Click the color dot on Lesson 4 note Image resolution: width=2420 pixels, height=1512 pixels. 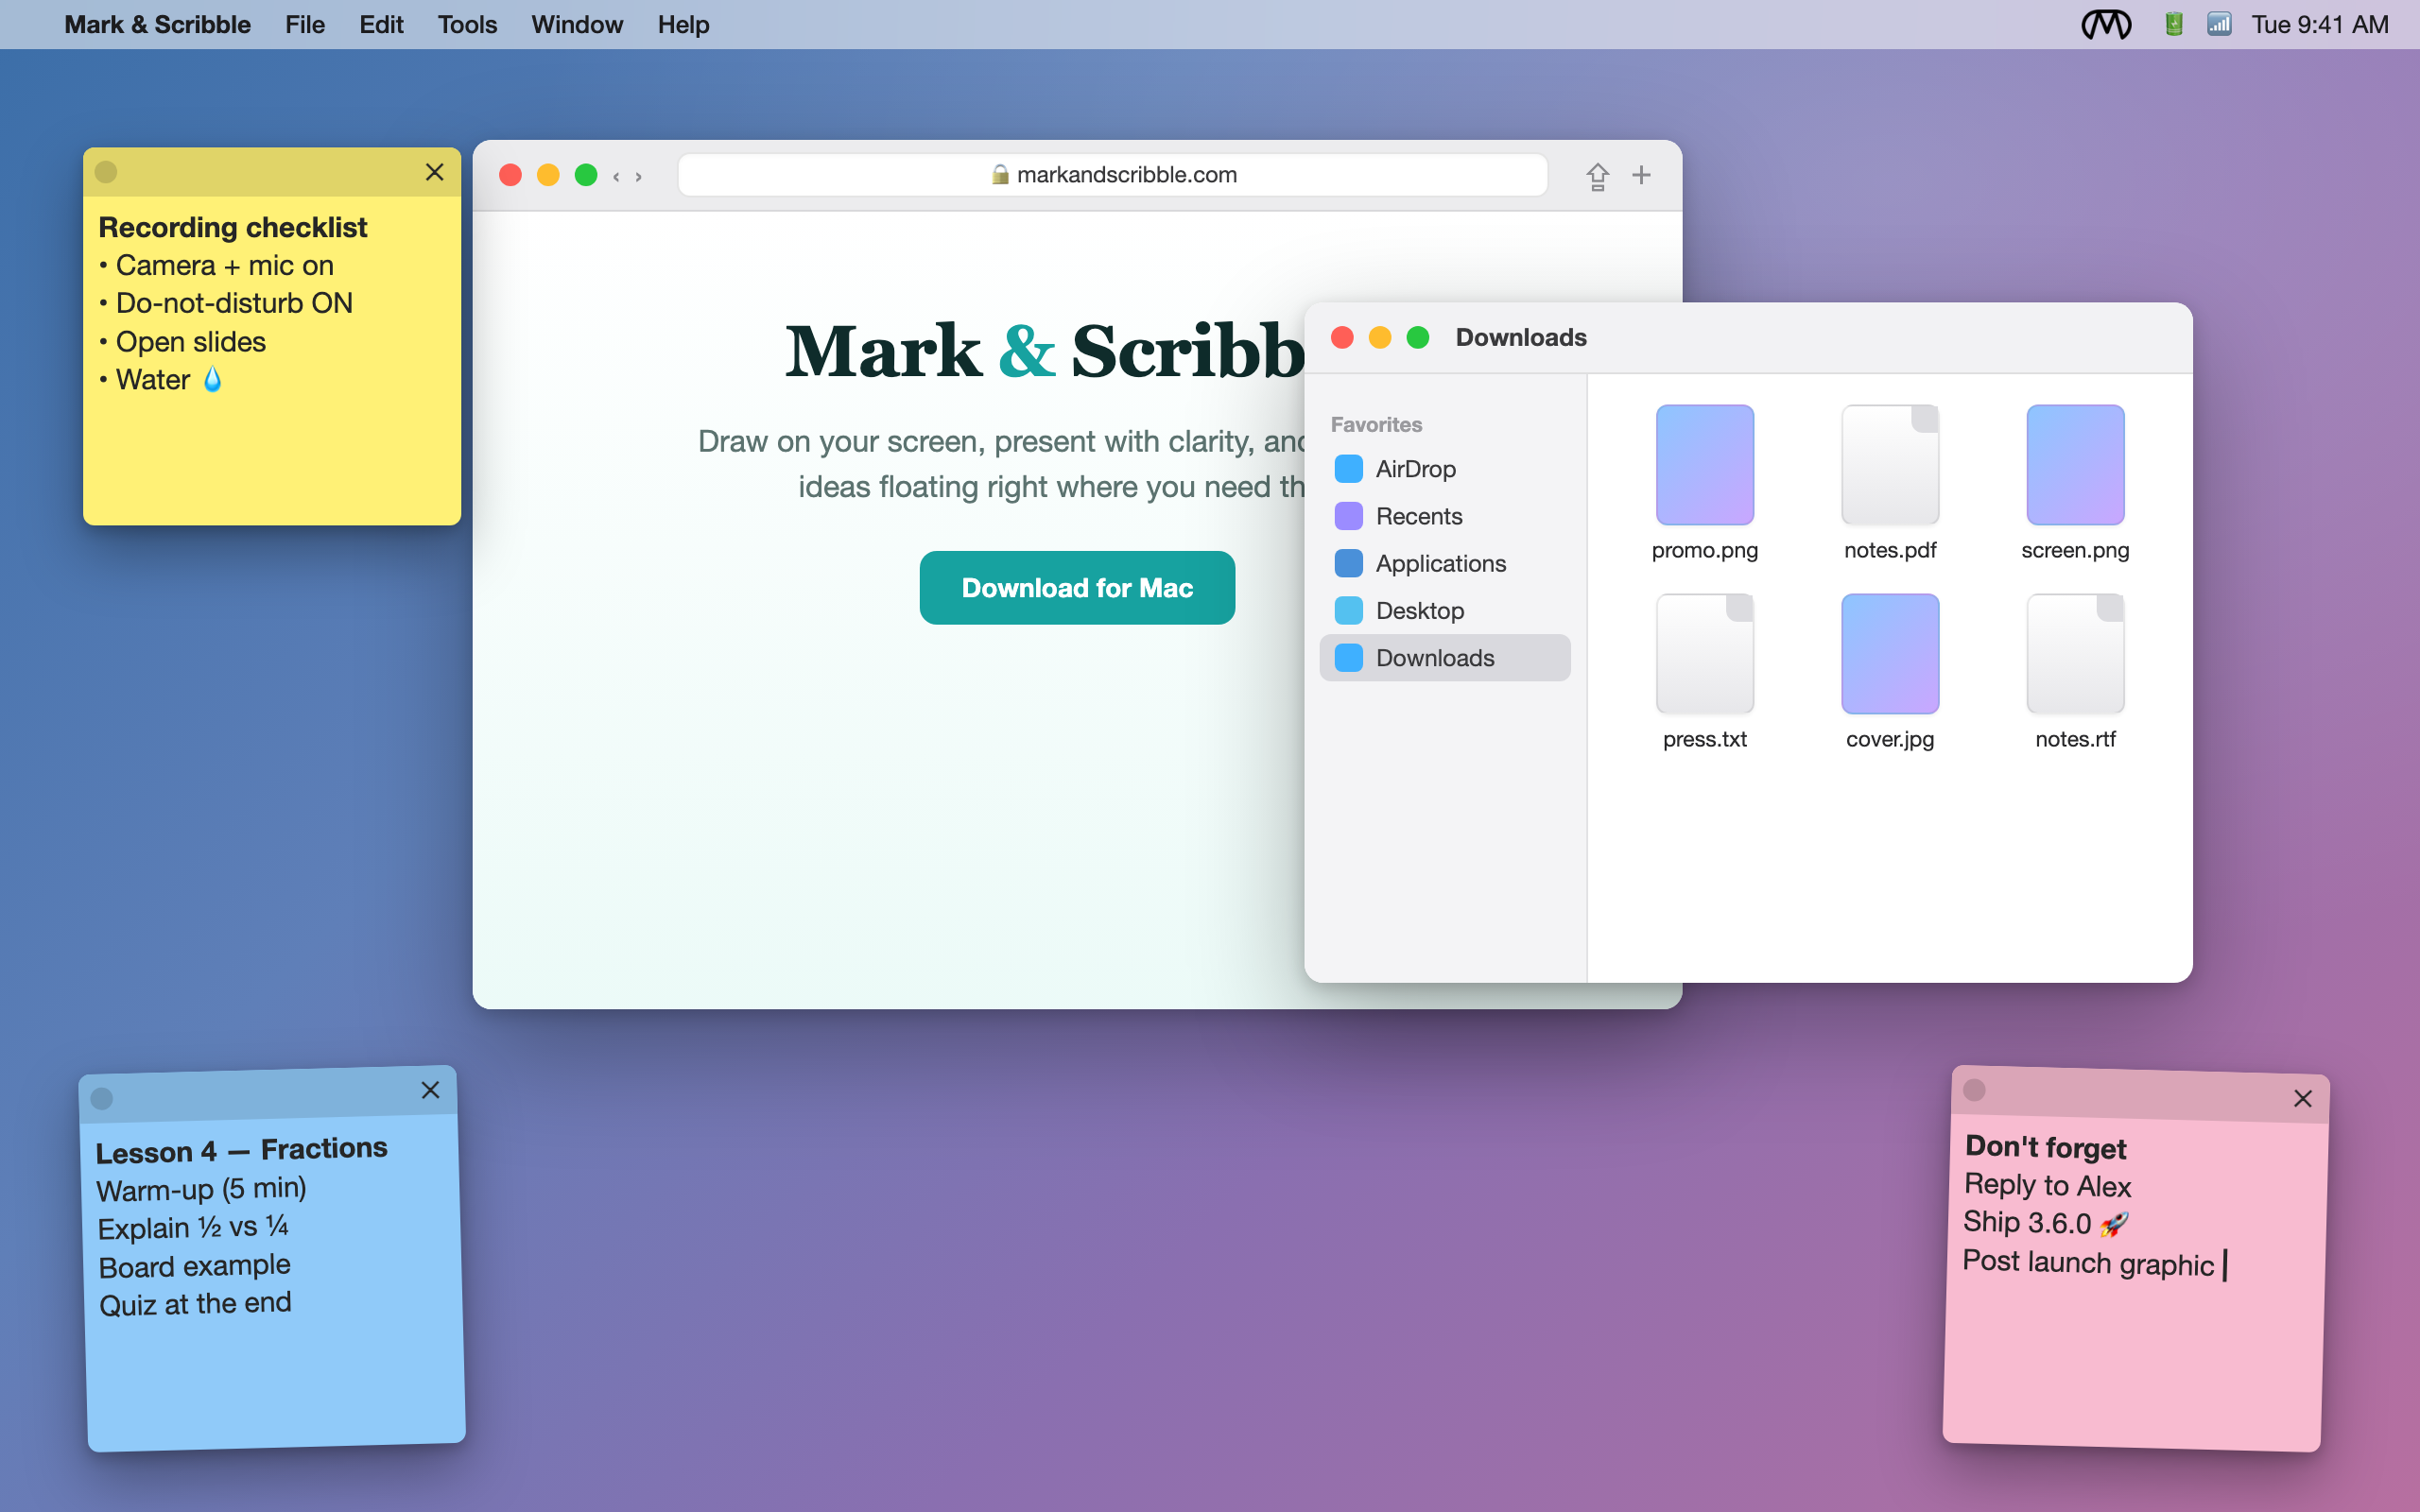(102, 1098)
